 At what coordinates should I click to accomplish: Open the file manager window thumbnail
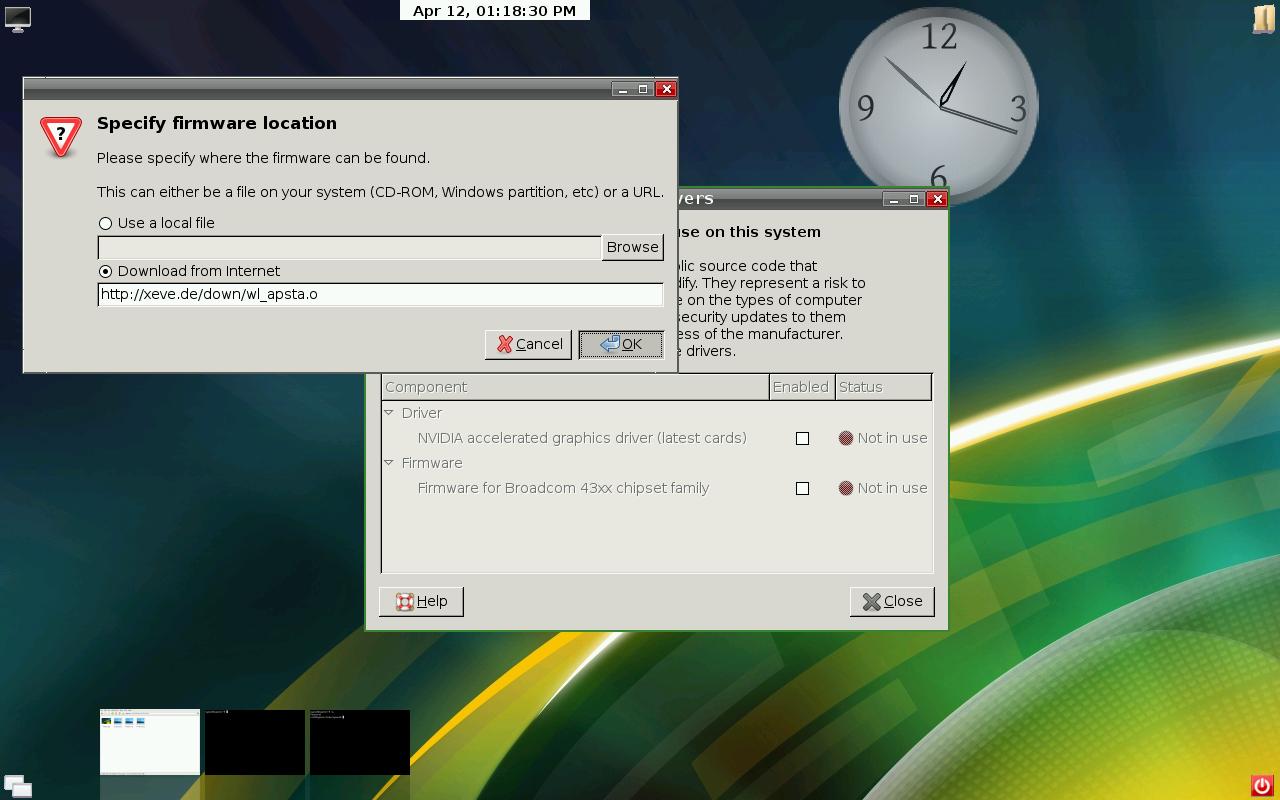tap(150, 742)
